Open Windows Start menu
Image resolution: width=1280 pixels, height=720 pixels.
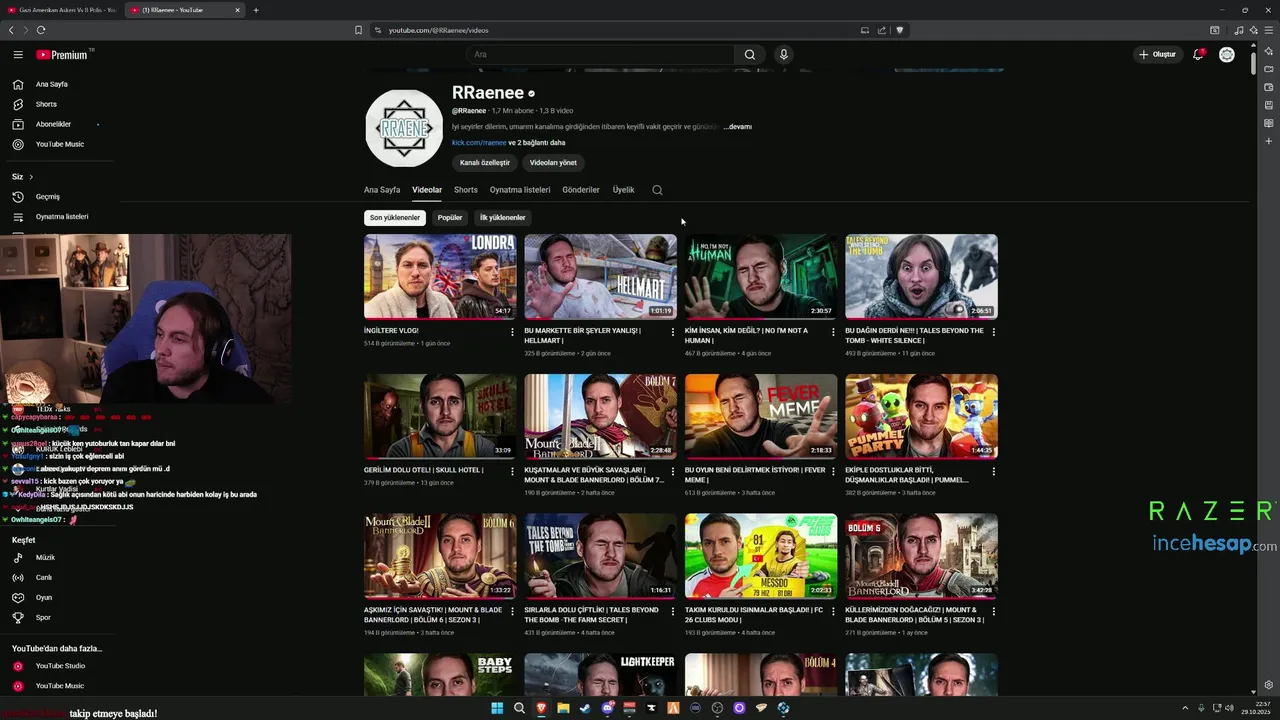[x=497, y=708]
